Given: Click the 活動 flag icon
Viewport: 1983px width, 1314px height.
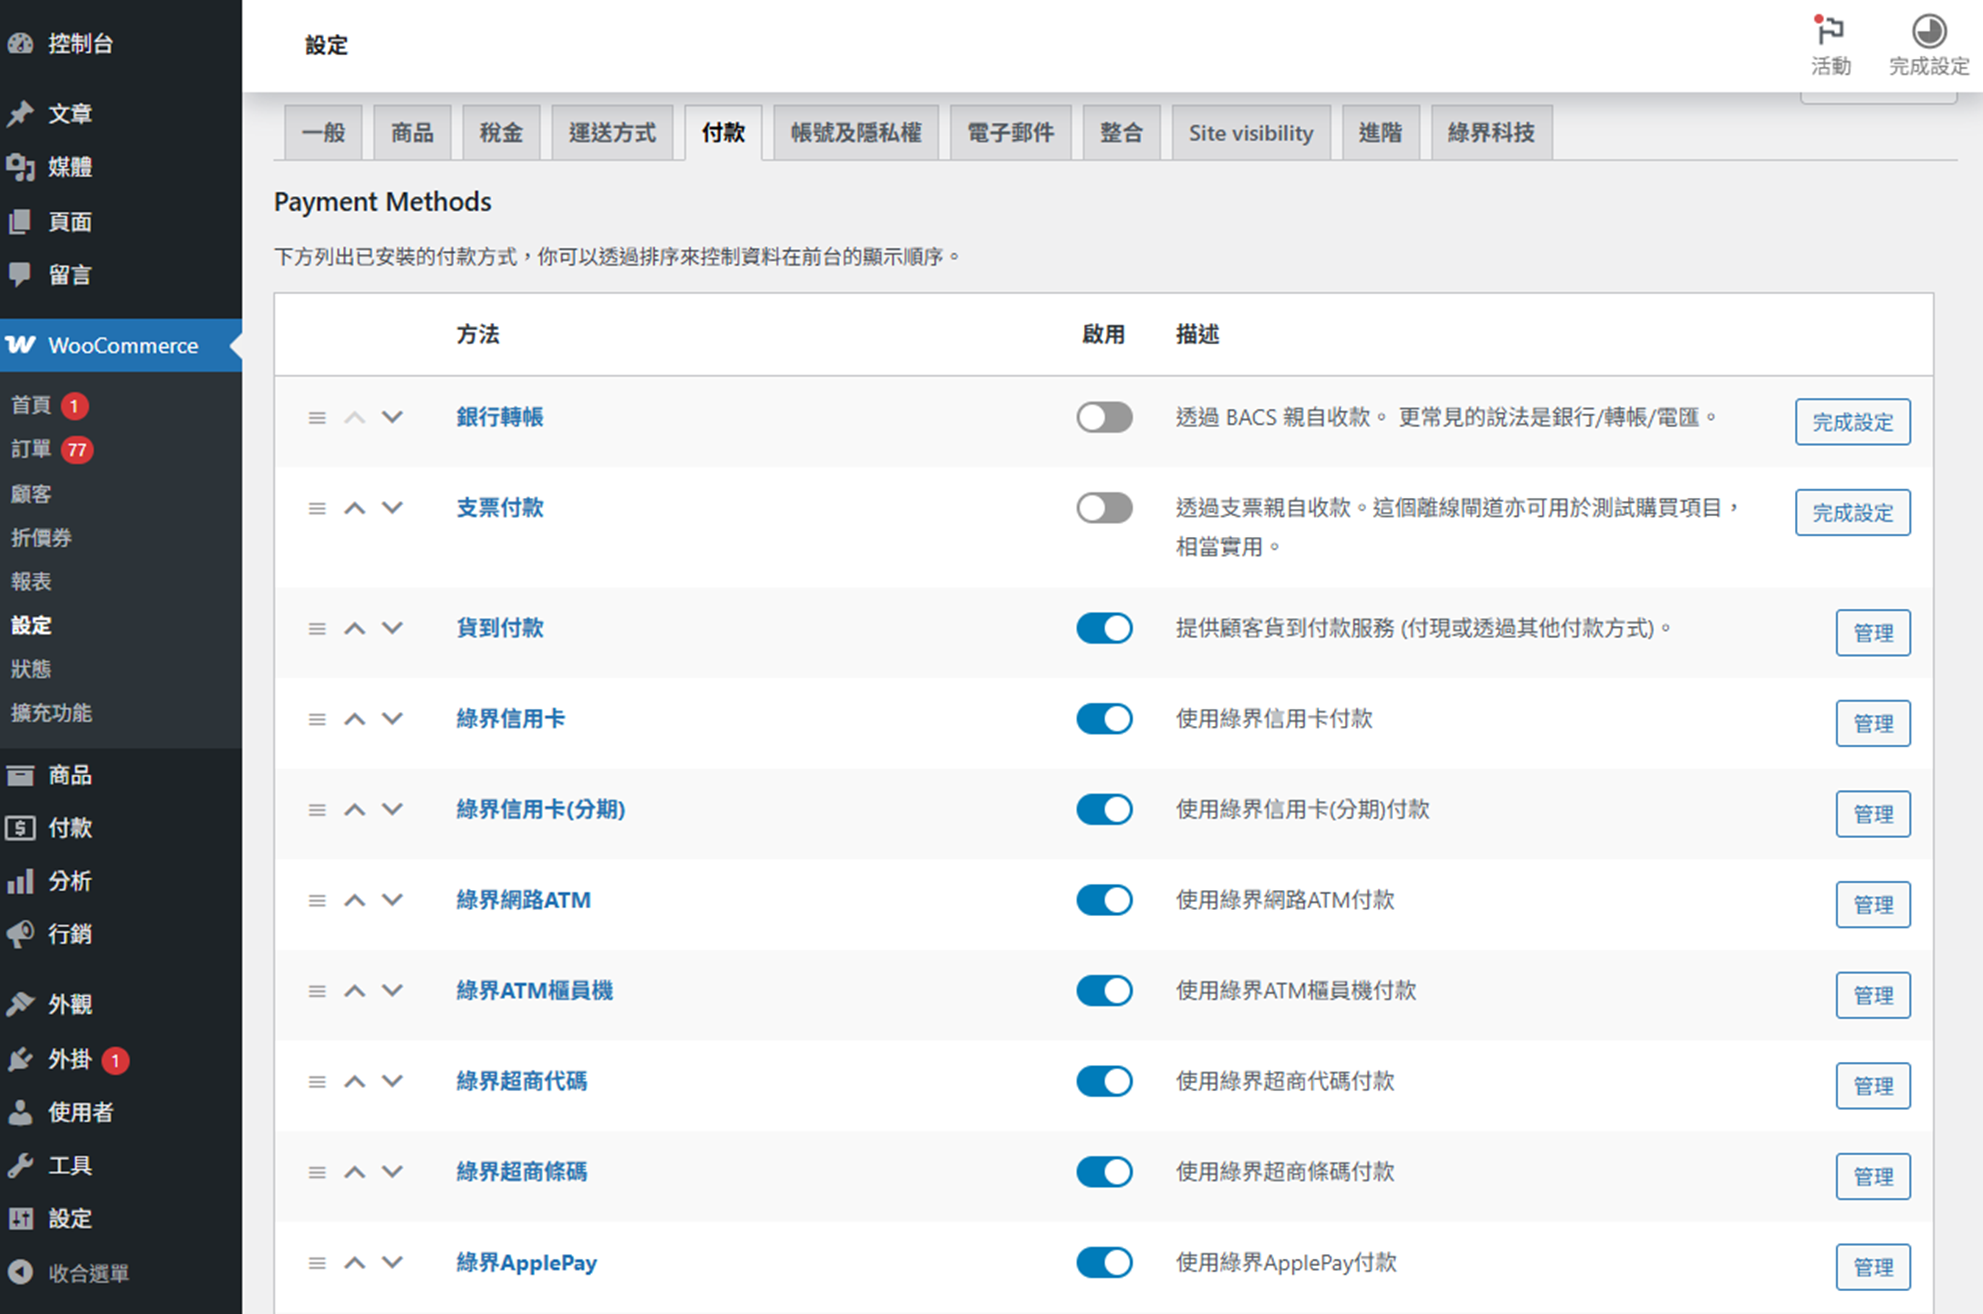Looking at the screenshot, I should point(1830,32).
